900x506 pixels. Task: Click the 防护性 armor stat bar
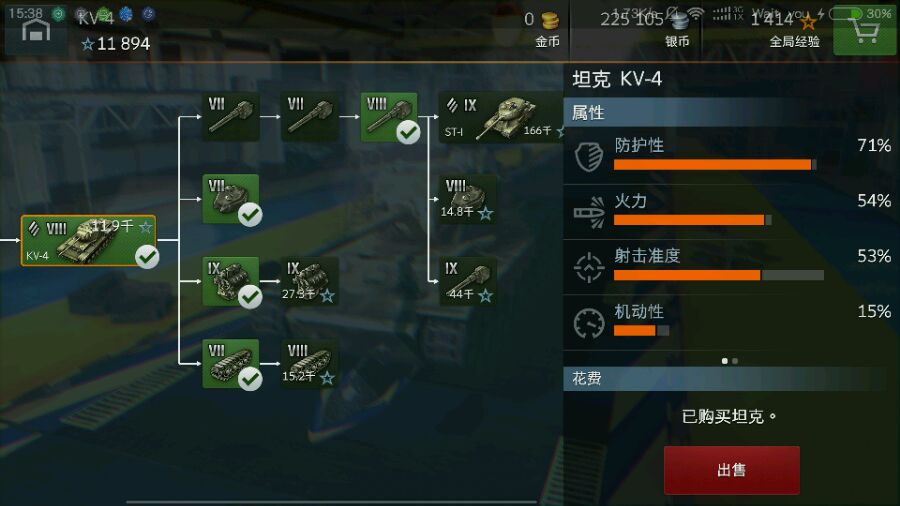[x=715, y=165]
